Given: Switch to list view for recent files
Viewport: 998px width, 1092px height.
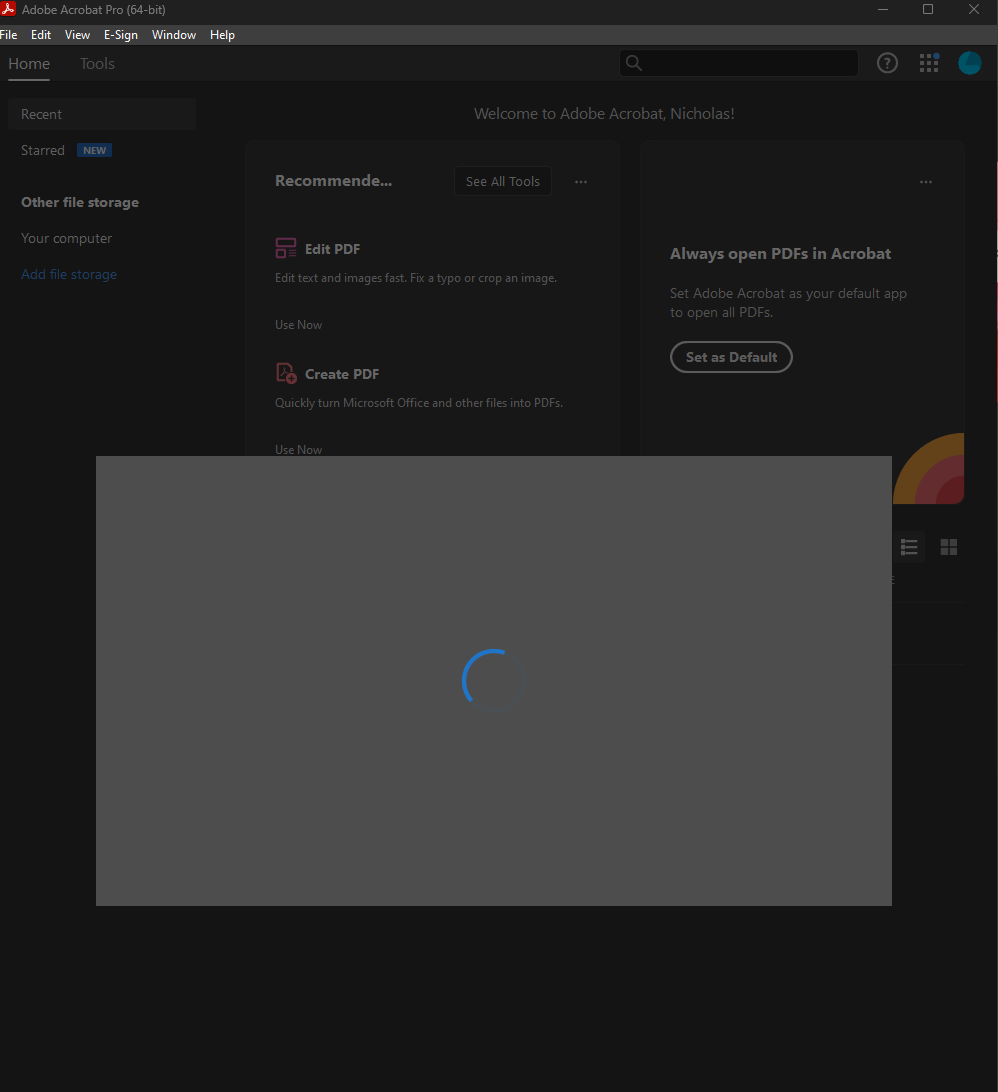Looking at the screenshot, I should 909,547.
